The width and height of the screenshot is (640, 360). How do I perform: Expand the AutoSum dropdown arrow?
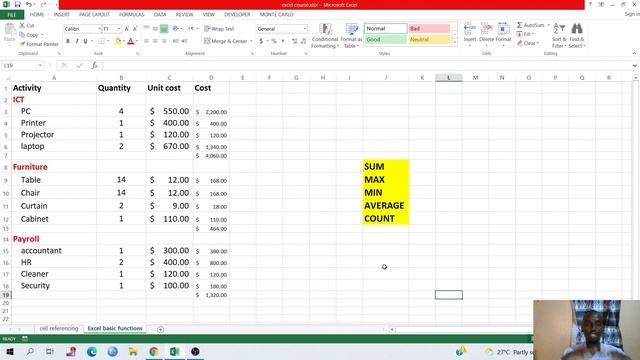(548, 25)
